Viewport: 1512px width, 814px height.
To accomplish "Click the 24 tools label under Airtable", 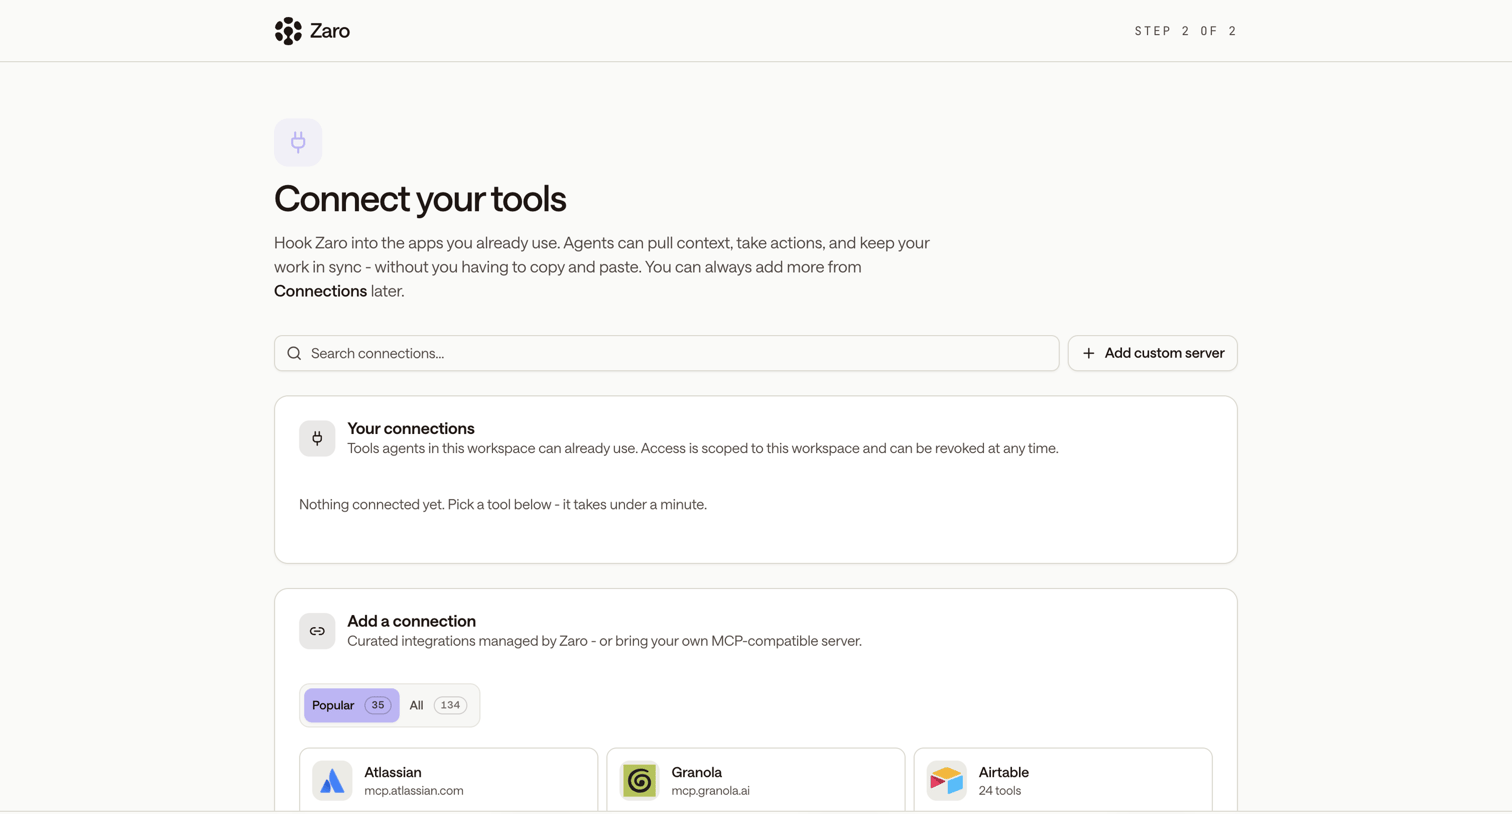I will point(1000,790).
